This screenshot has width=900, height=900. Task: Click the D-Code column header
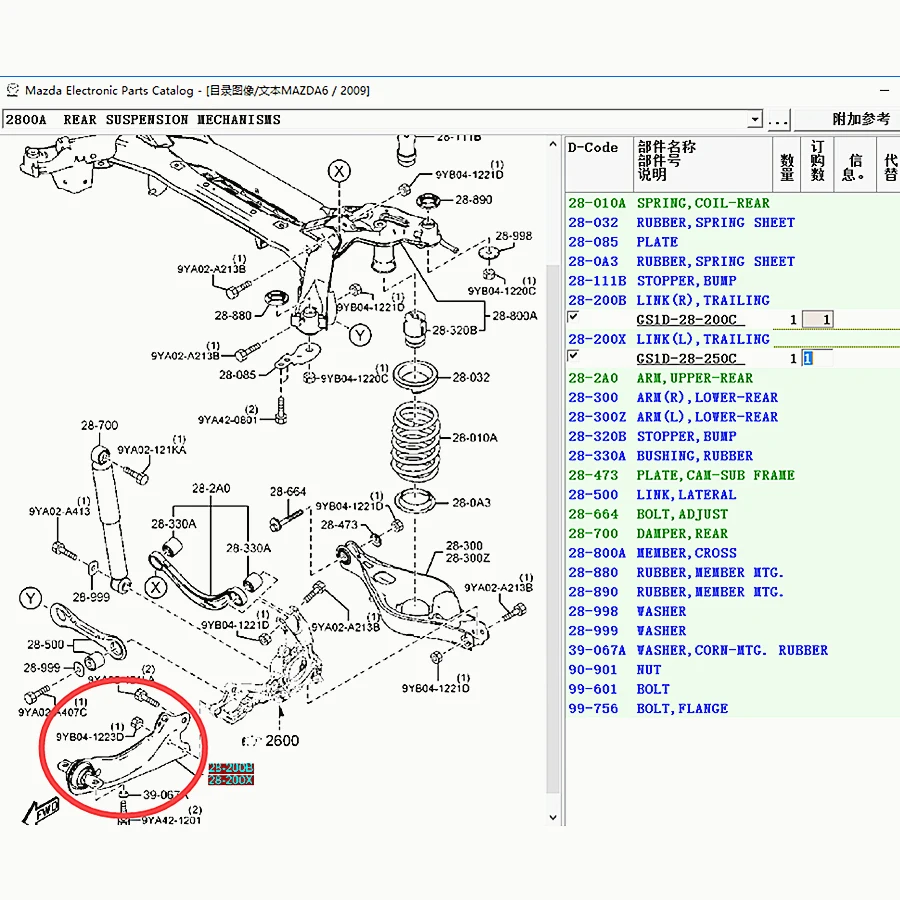tap(594, 148)
